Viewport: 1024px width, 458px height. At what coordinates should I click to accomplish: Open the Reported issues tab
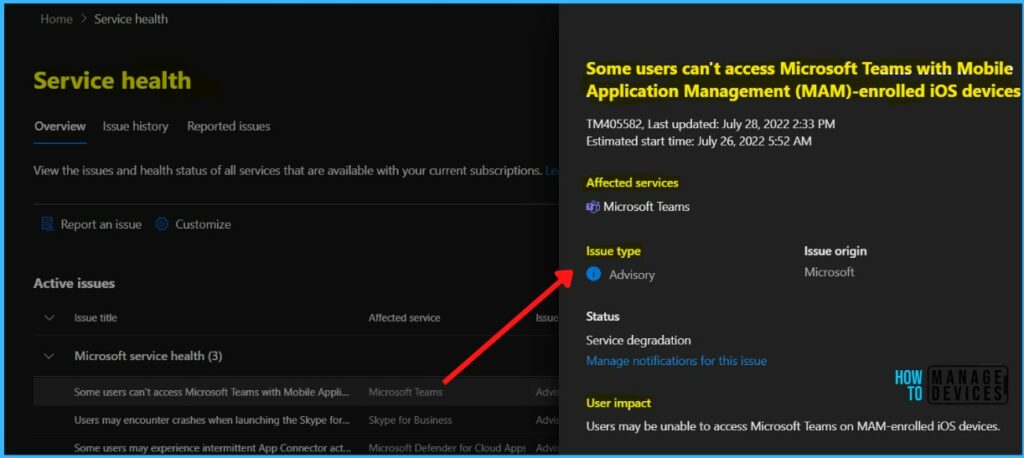pos(229,126)
